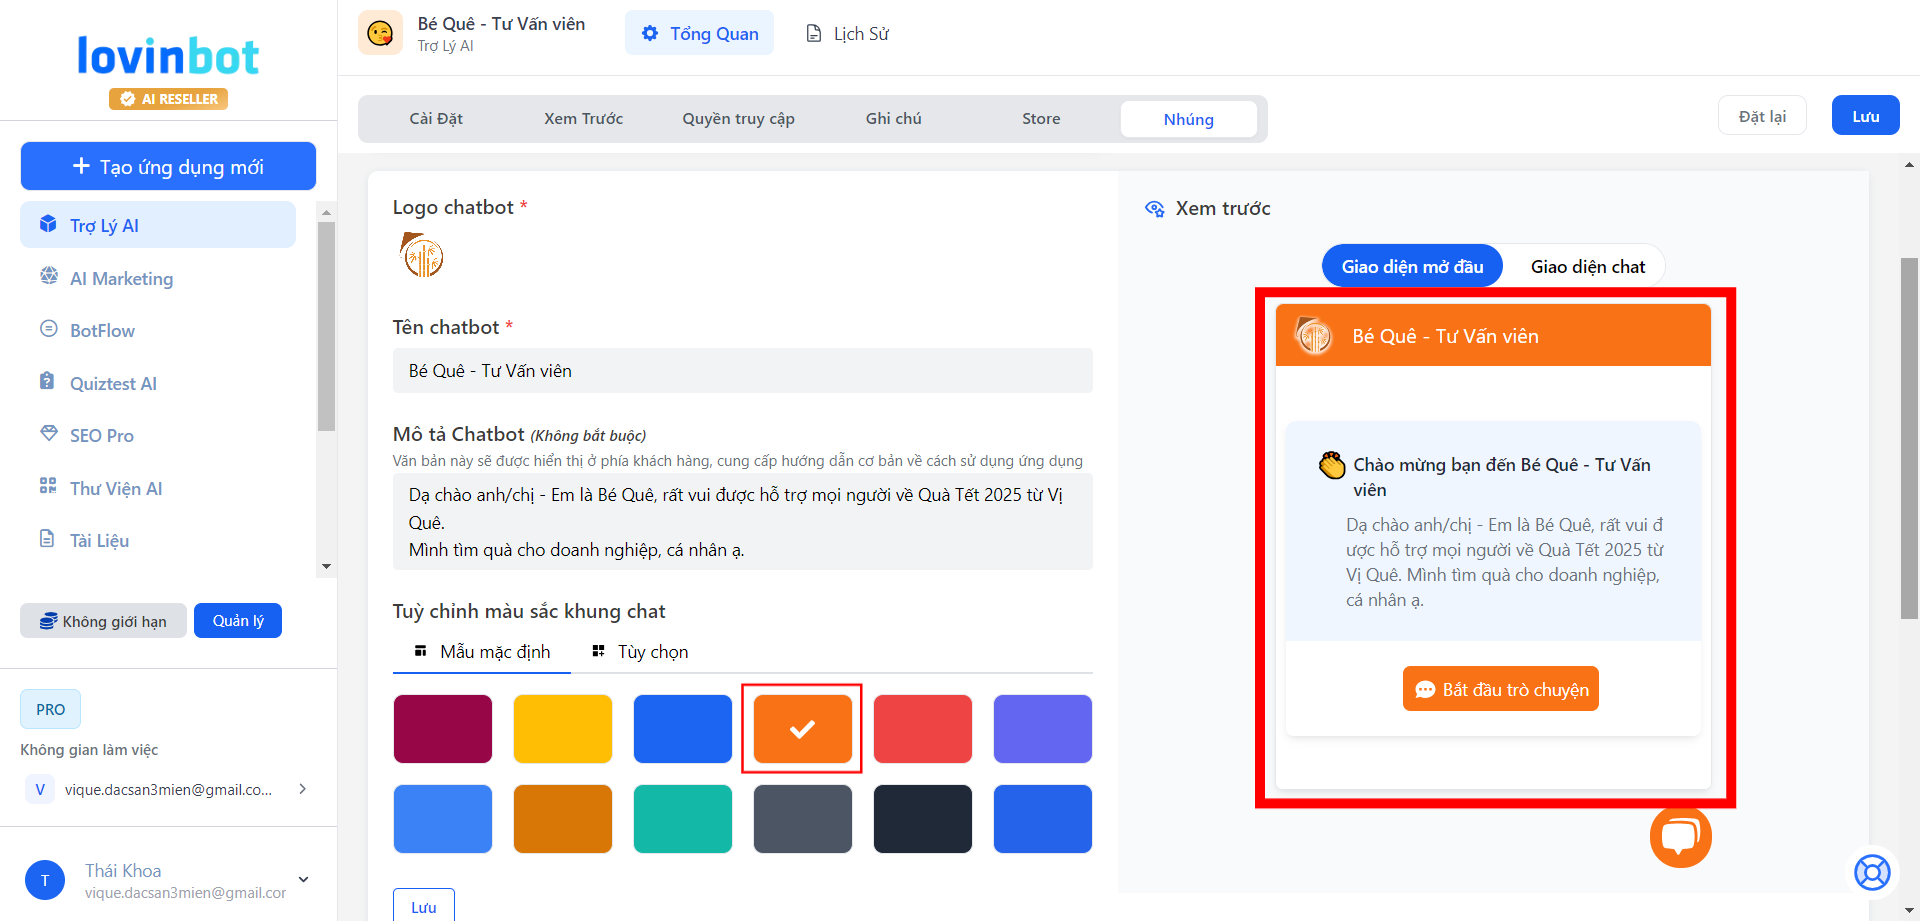Screen dimensions: 1920x921
Task: Switch to Cài Đặt tab
Action: point(436,119)
